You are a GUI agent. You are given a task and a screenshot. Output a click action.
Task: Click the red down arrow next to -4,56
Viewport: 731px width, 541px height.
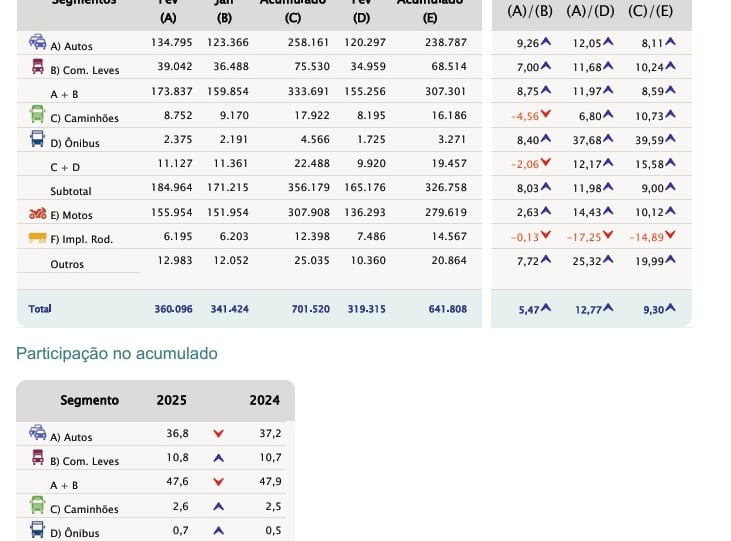[545, 114]
